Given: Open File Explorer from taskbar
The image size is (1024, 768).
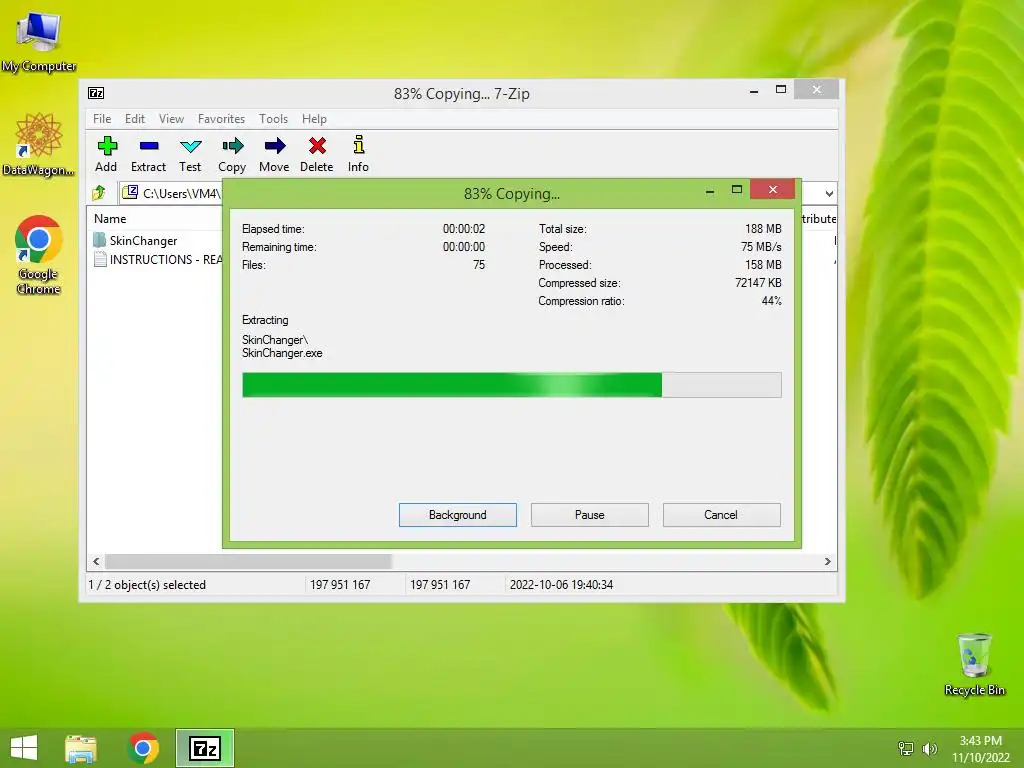Looking at the screenshot, I should click(81, 748).
